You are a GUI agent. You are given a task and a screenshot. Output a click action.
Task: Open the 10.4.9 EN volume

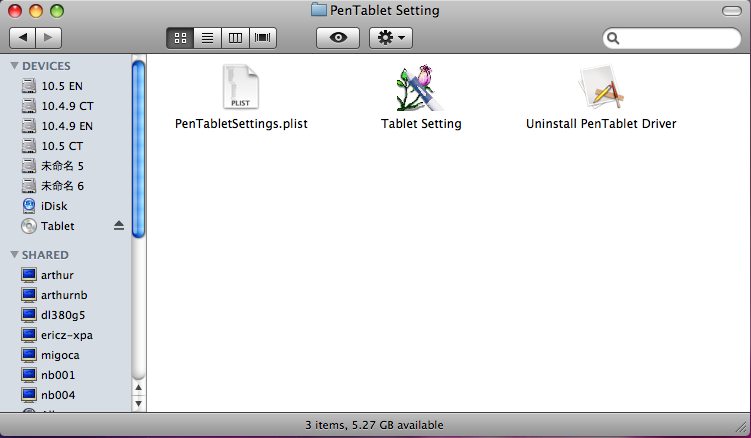point(66,126)
